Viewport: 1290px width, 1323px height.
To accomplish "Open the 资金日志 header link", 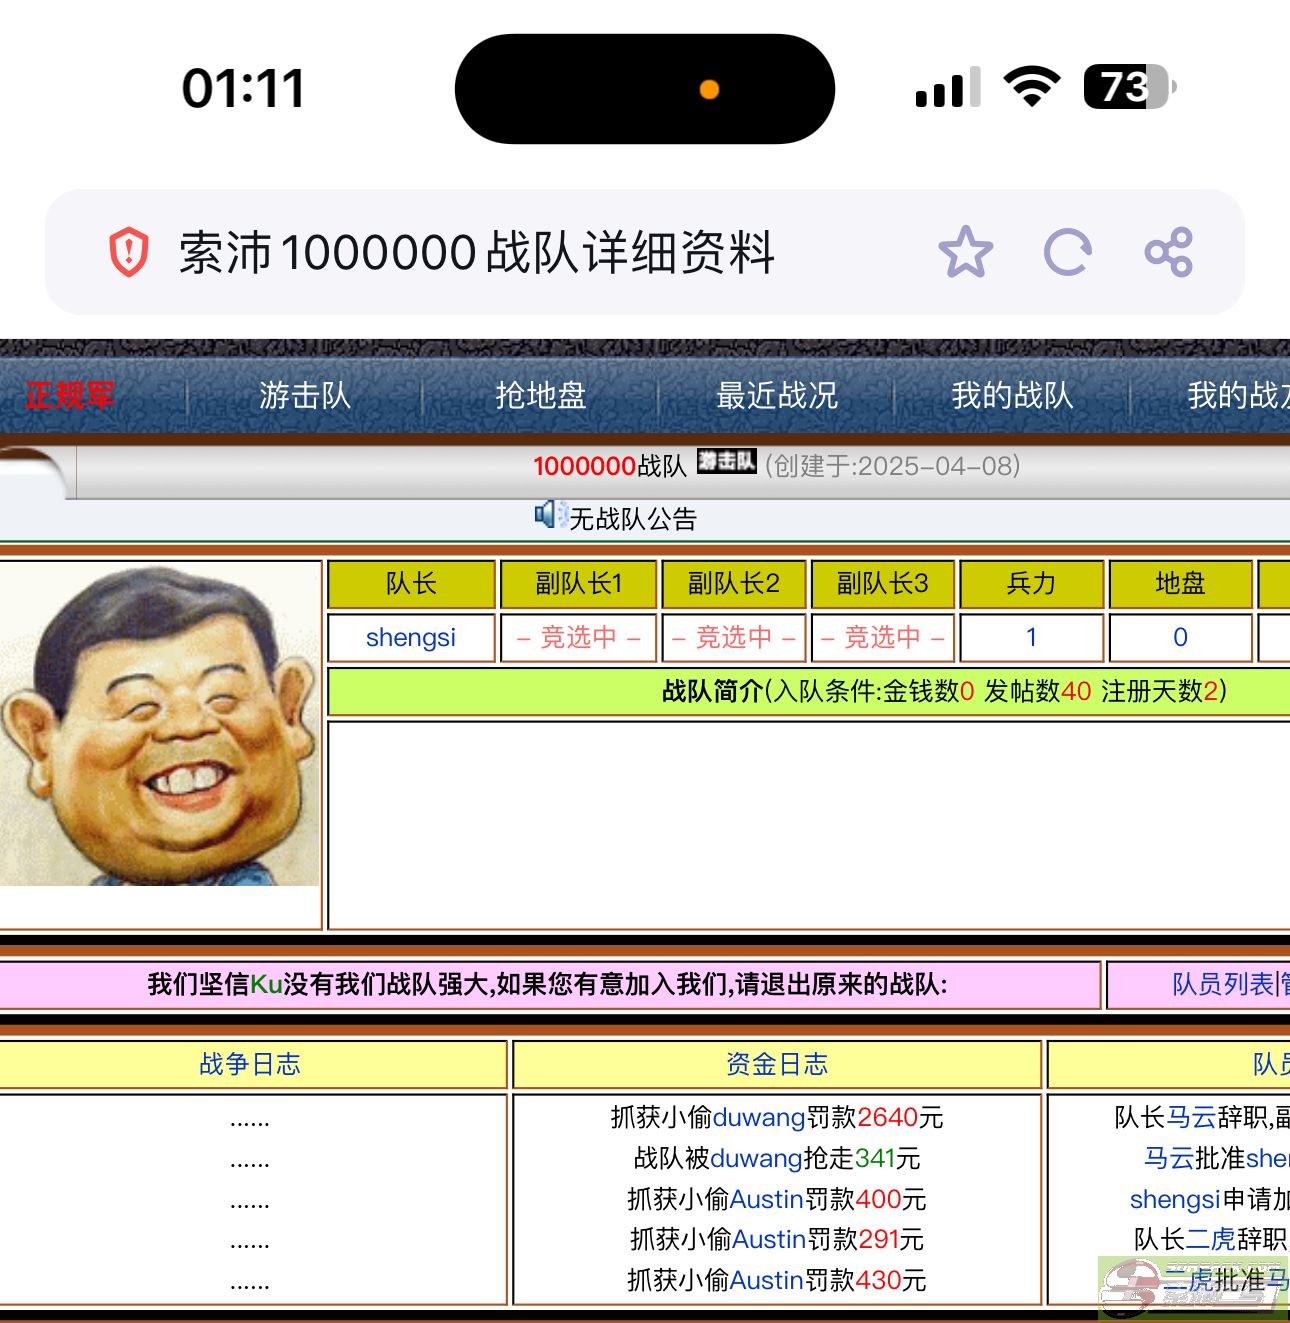I will point(777,1064).
